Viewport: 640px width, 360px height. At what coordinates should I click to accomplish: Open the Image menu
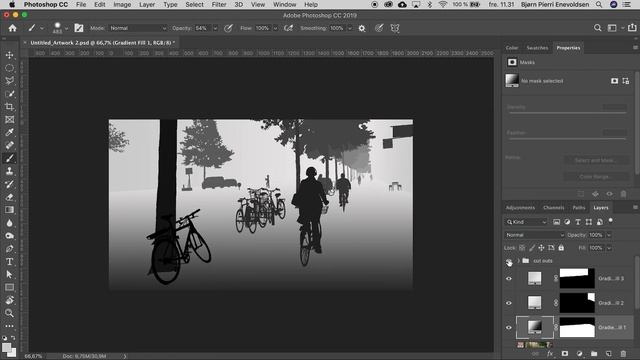(122, 4)
